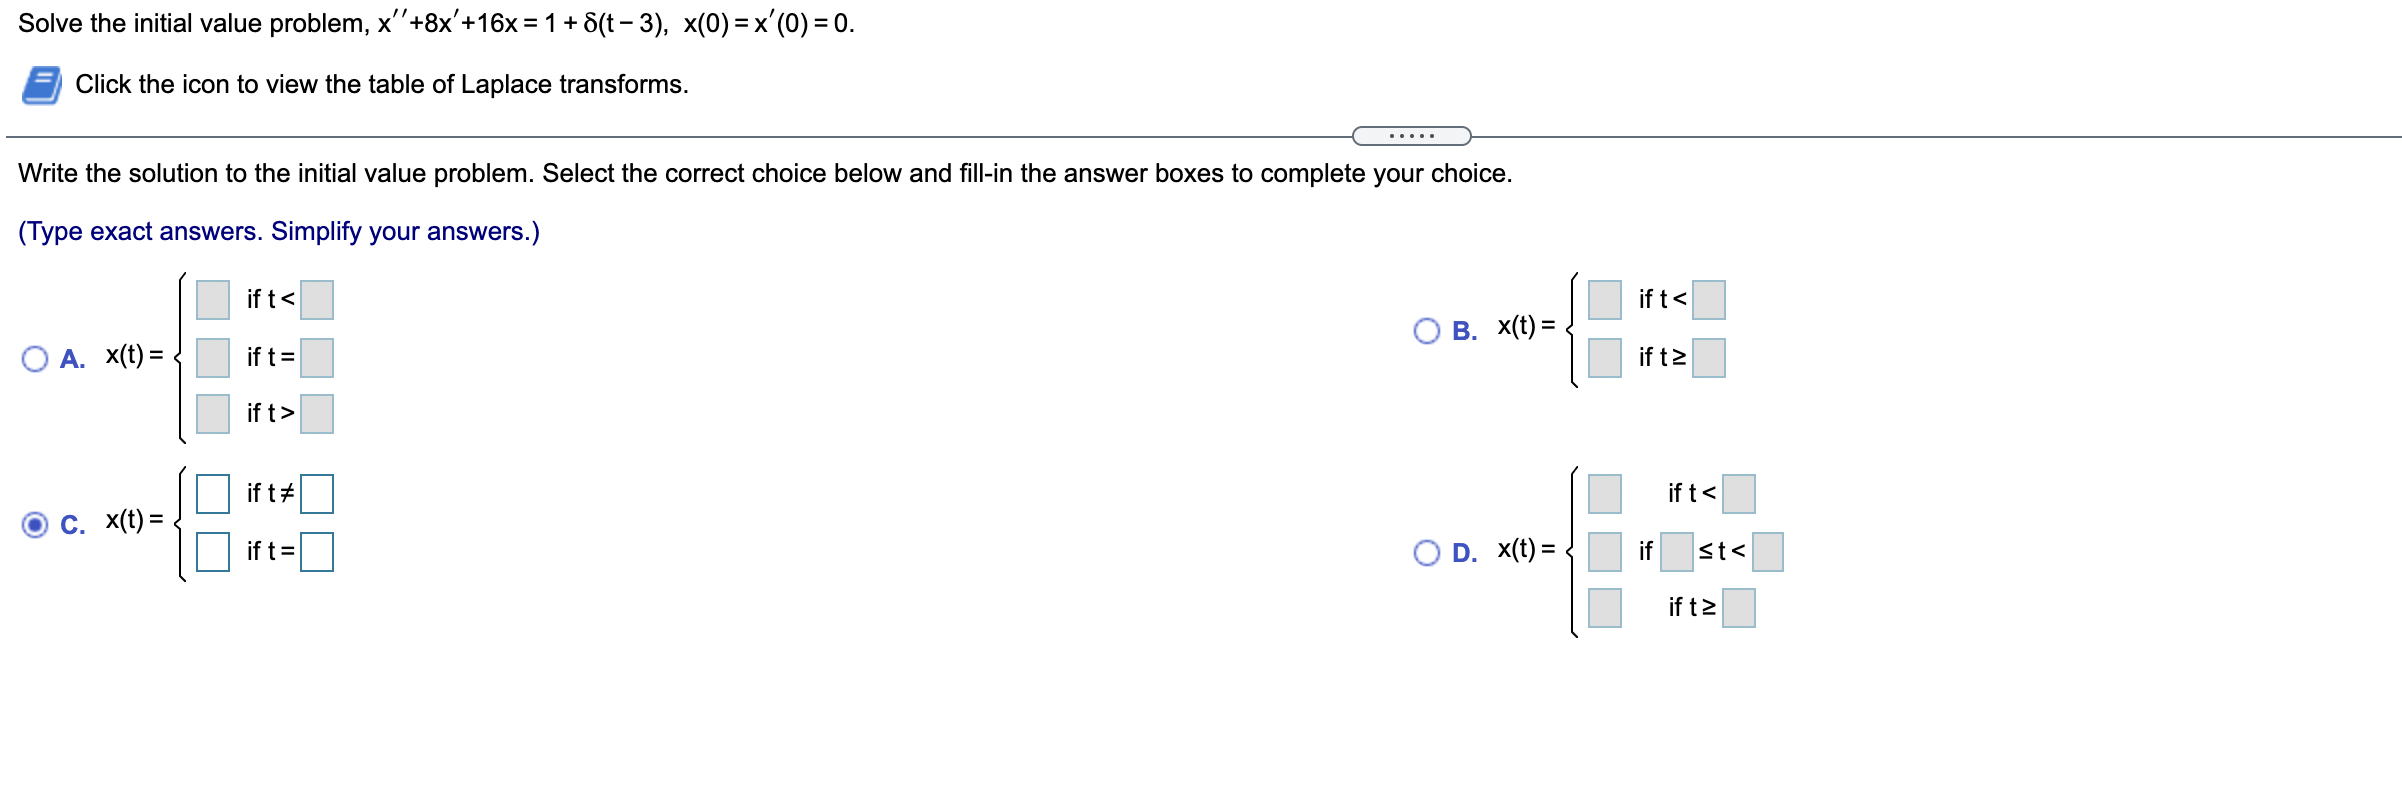Click the first answer box in choice A
Image resolution: width=2402 pixels, height=808 pixels.
pos(212,297)
